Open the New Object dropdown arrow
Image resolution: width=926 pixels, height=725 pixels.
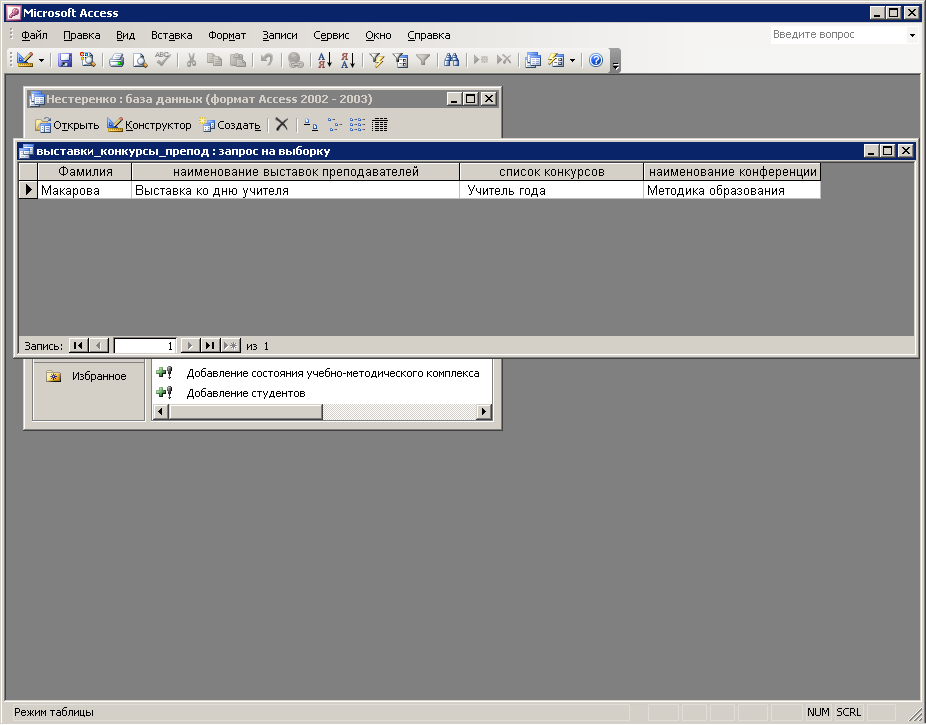tap(572, 60)
